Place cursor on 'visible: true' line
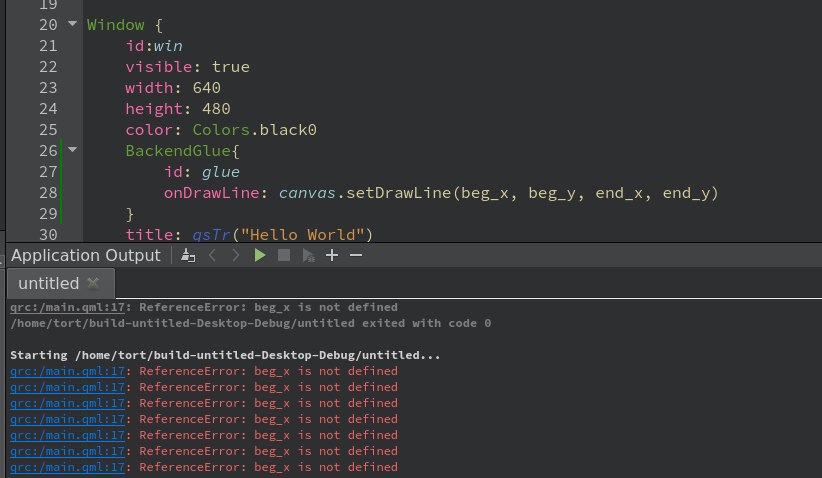 coord(187,67)
